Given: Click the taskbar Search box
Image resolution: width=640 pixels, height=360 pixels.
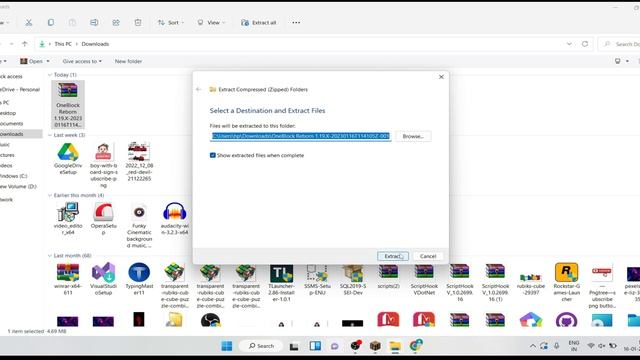Looking at the screenshot, I should (261, 346).
